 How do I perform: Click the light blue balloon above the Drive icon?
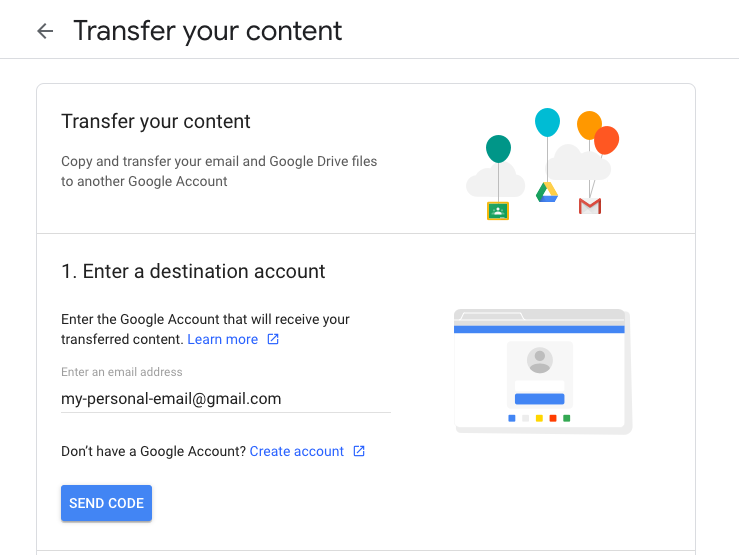pos(547,122)
